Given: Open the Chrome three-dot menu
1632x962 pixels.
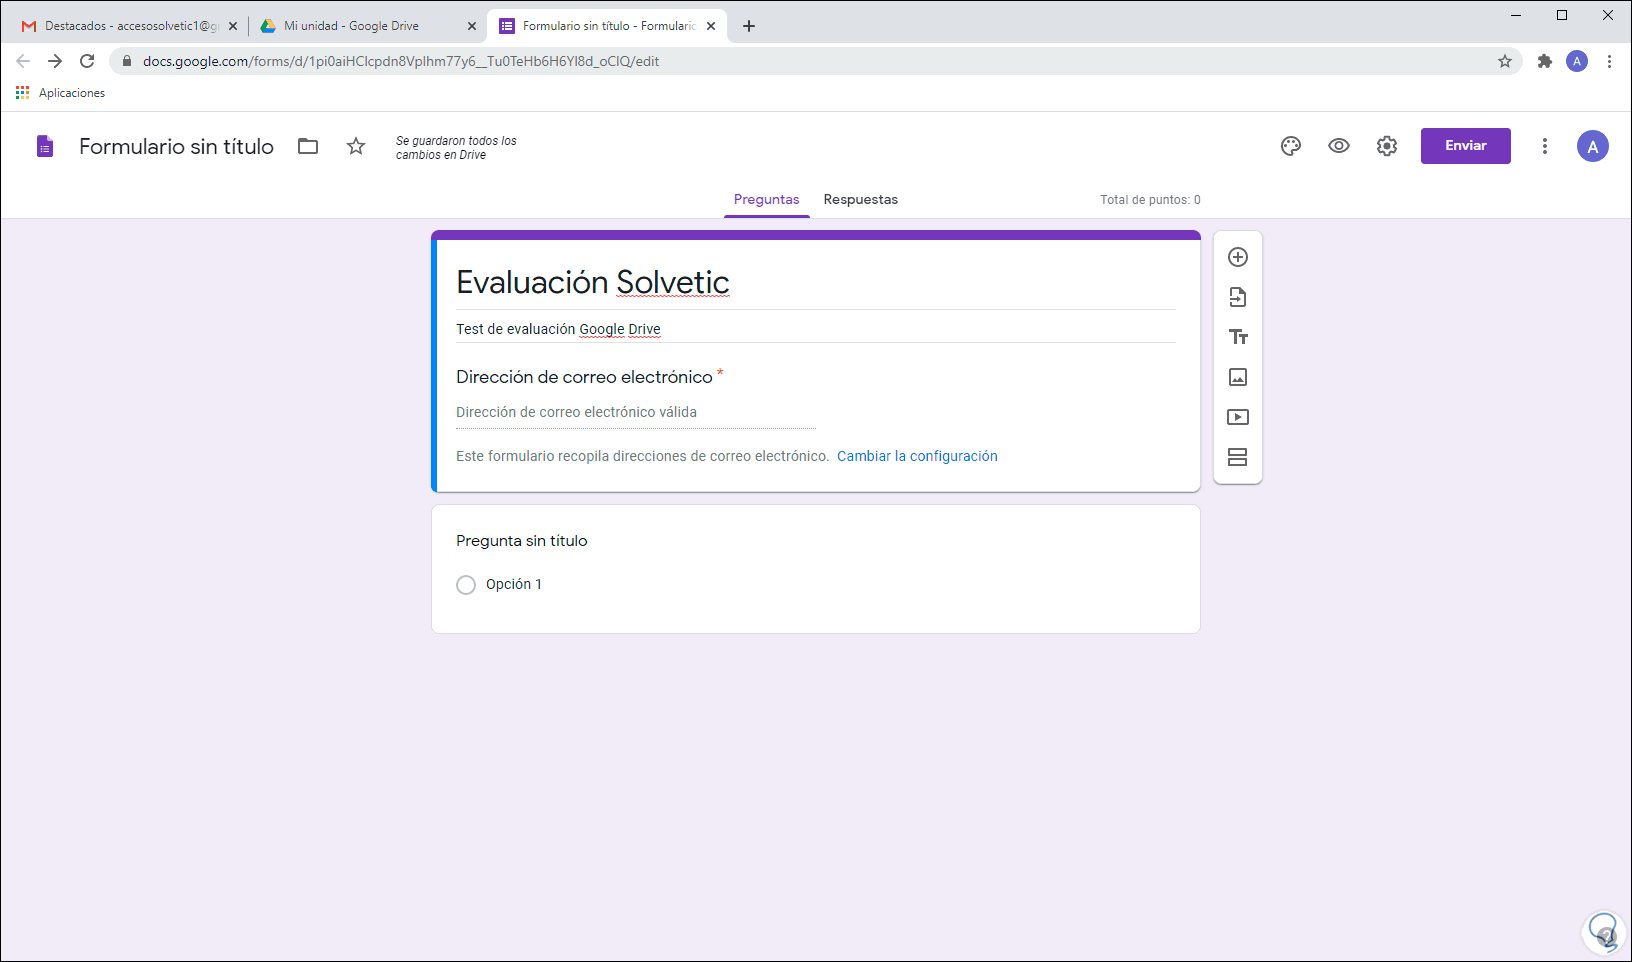Looking at the screenshot, I should point(1609,61).
